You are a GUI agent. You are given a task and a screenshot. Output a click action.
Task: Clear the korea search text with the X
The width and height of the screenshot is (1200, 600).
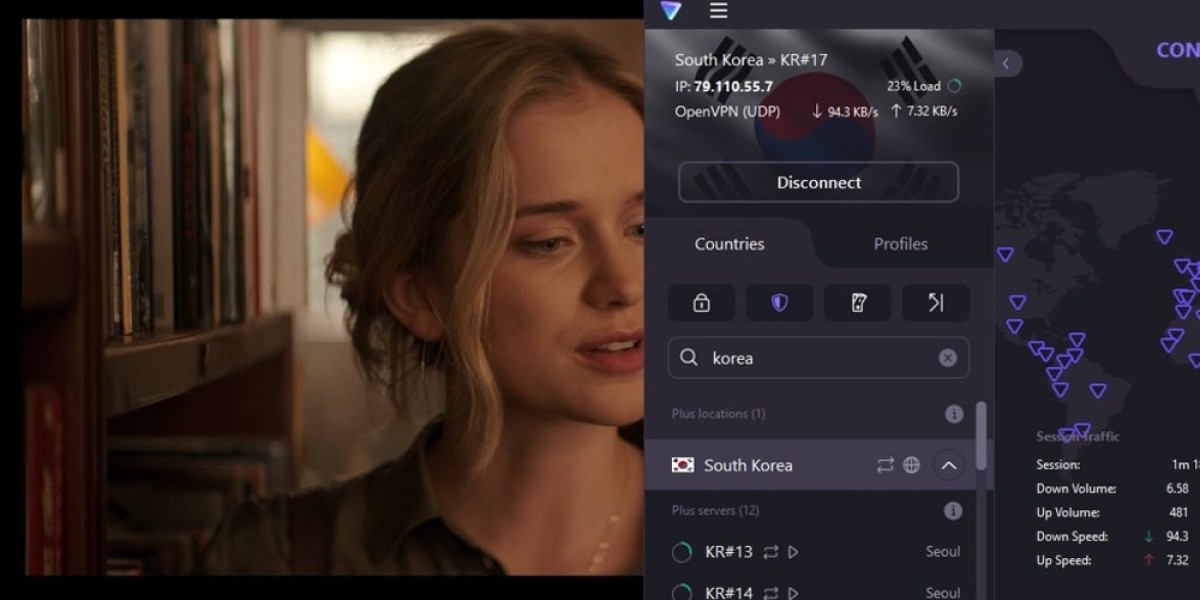[948, 357]
